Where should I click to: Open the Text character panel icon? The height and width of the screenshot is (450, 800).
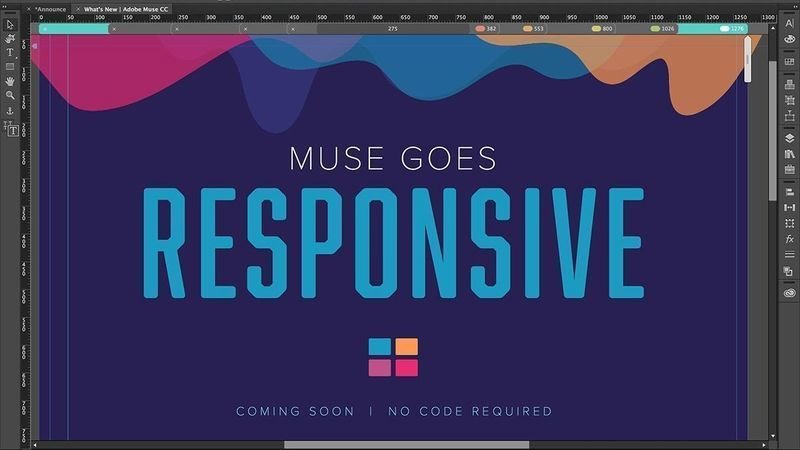click(x=789, y=23)
